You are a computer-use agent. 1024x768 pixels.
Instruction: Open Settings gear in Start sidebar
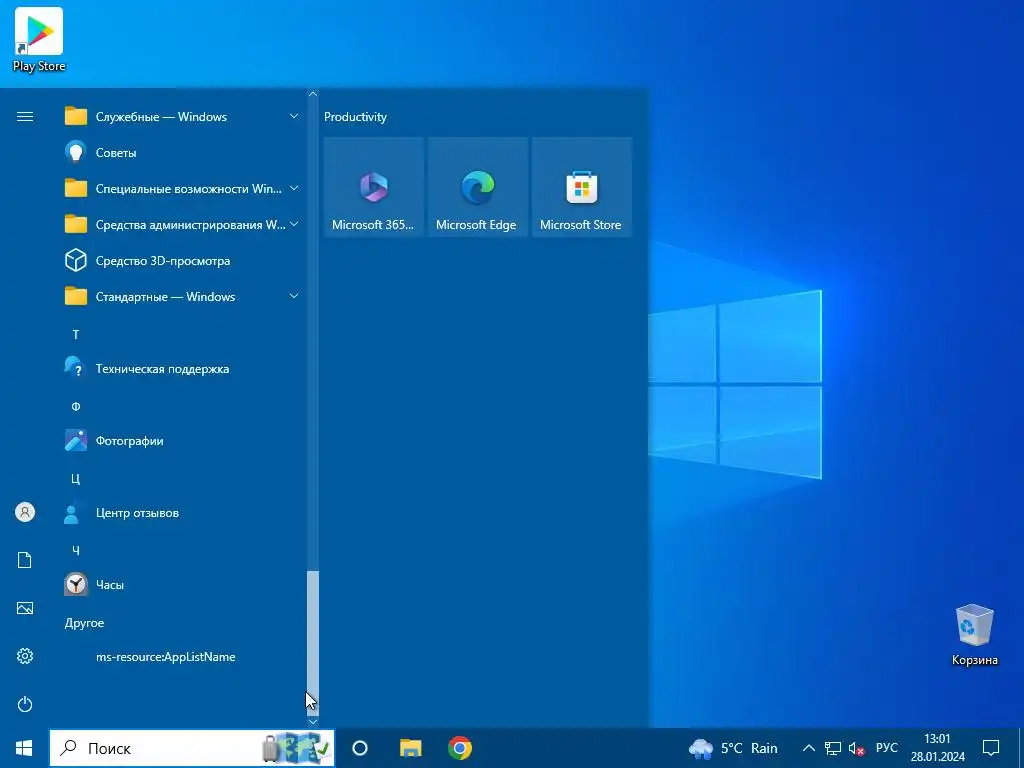25,656
